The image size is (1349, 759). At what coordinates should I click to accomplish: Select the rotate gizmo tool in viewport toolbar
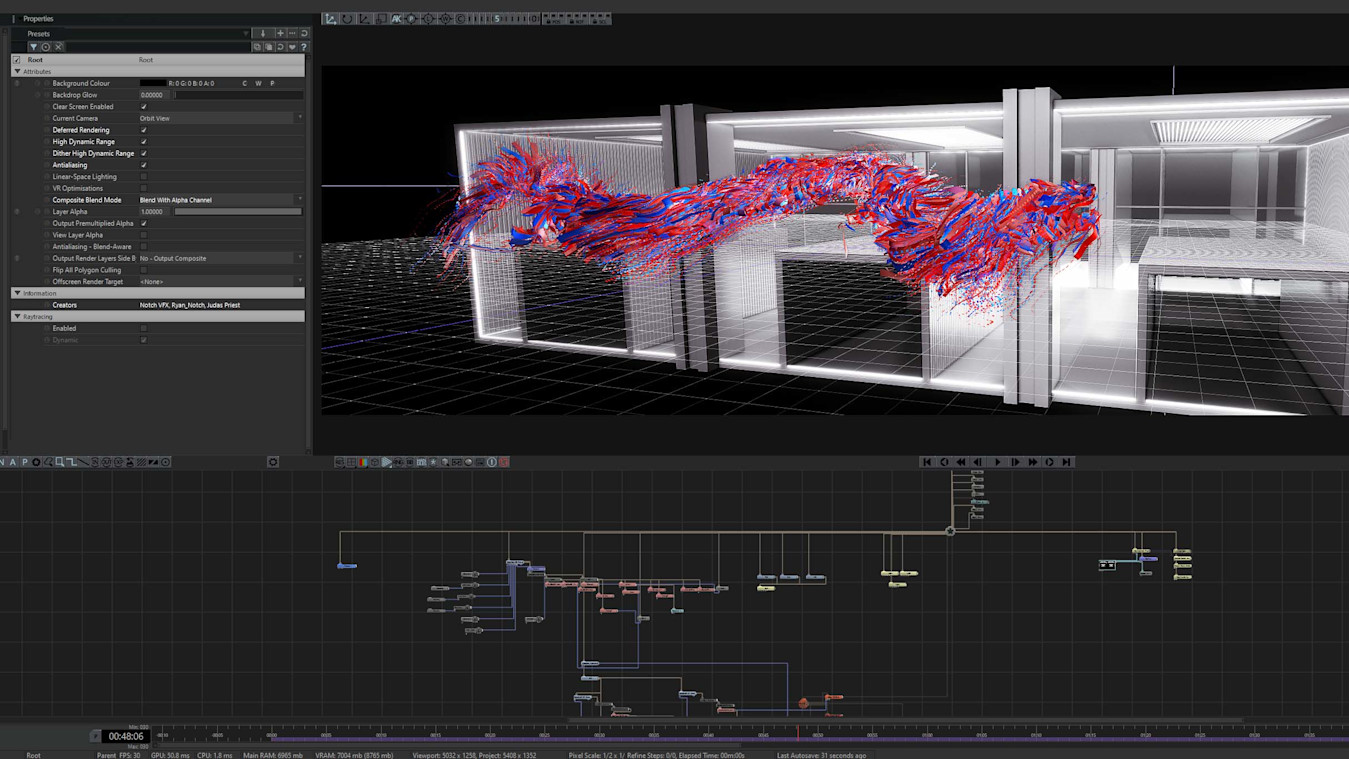click(347, 18)
